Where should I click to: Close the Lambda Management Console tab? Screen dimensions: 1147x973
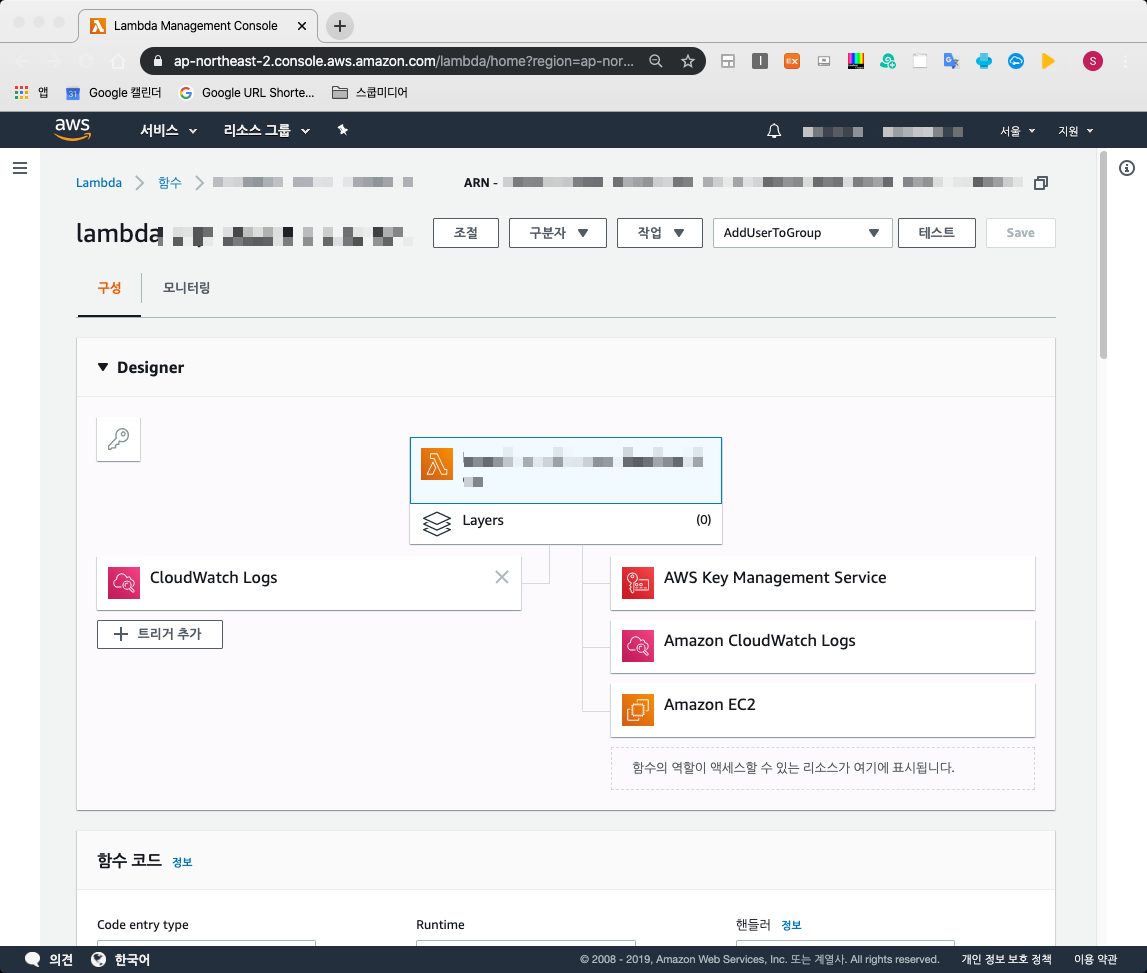302,26
